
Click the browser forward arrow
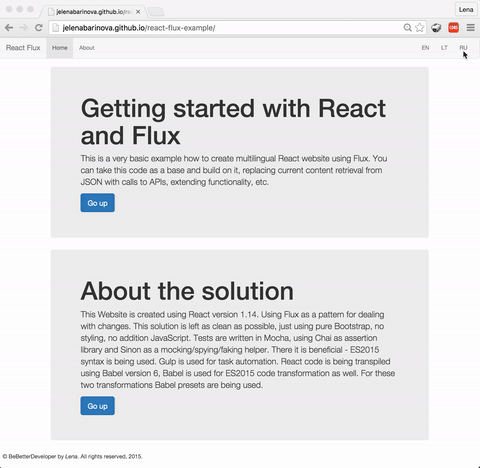(24, 28)
